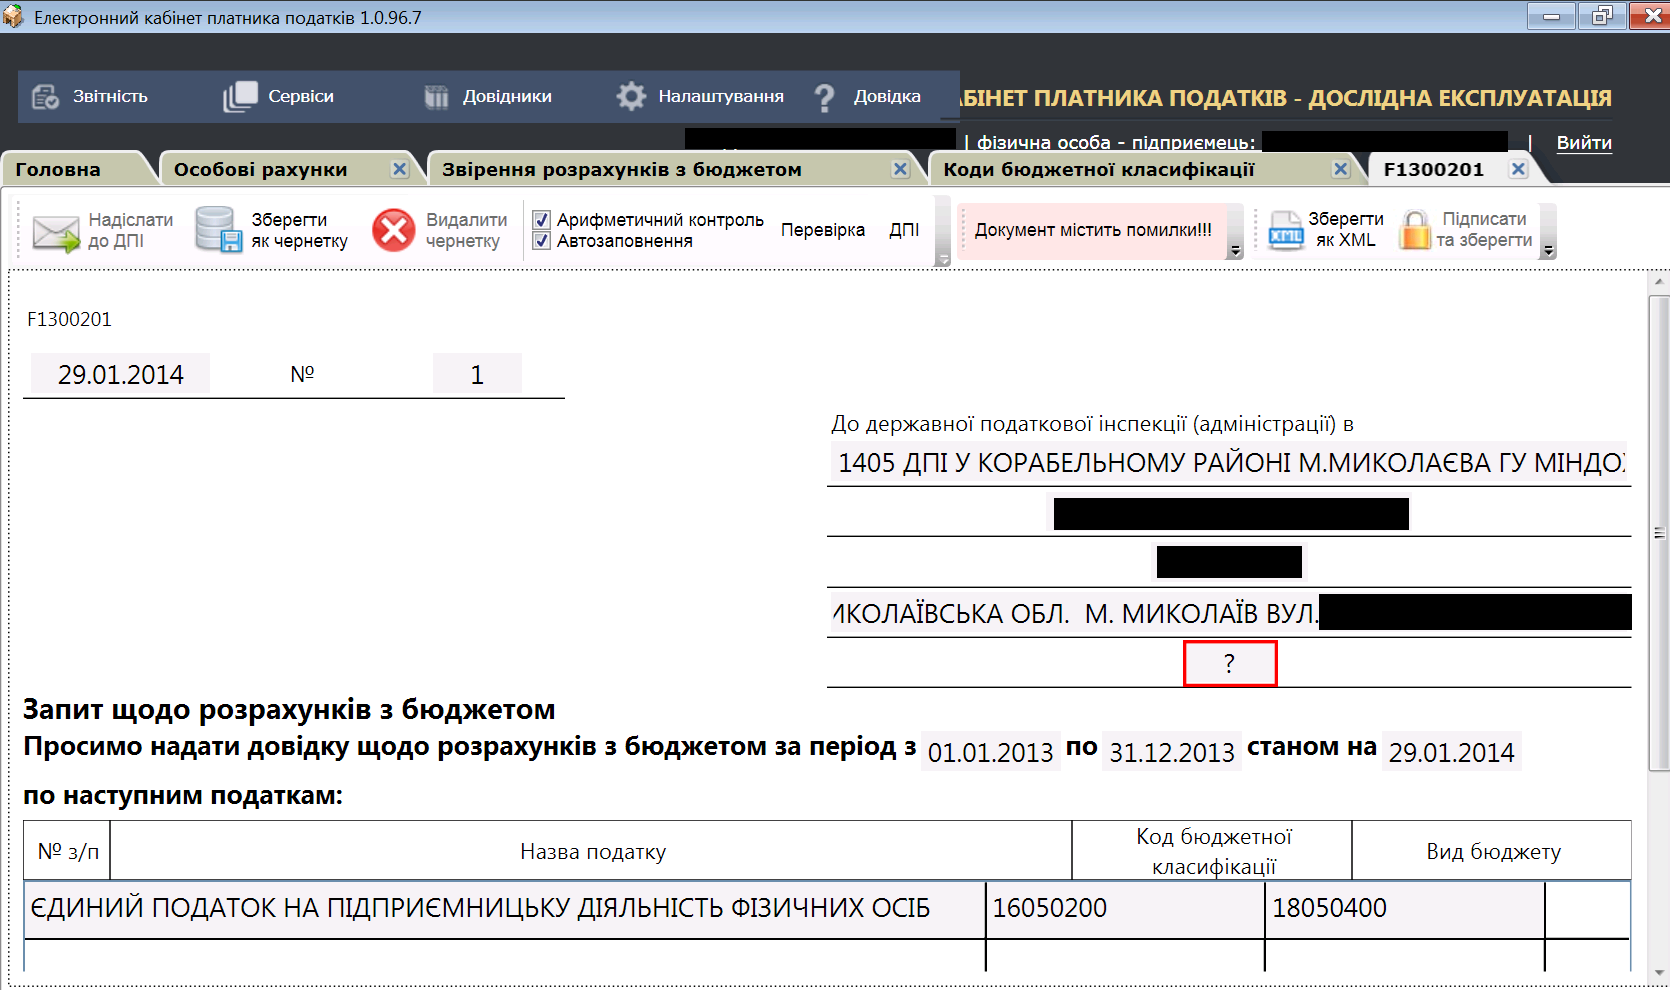This screenshot has width=1670, height=990.
Task: Switch to Коди бюджетної класифікації tab
Action: pos(1098,170)
